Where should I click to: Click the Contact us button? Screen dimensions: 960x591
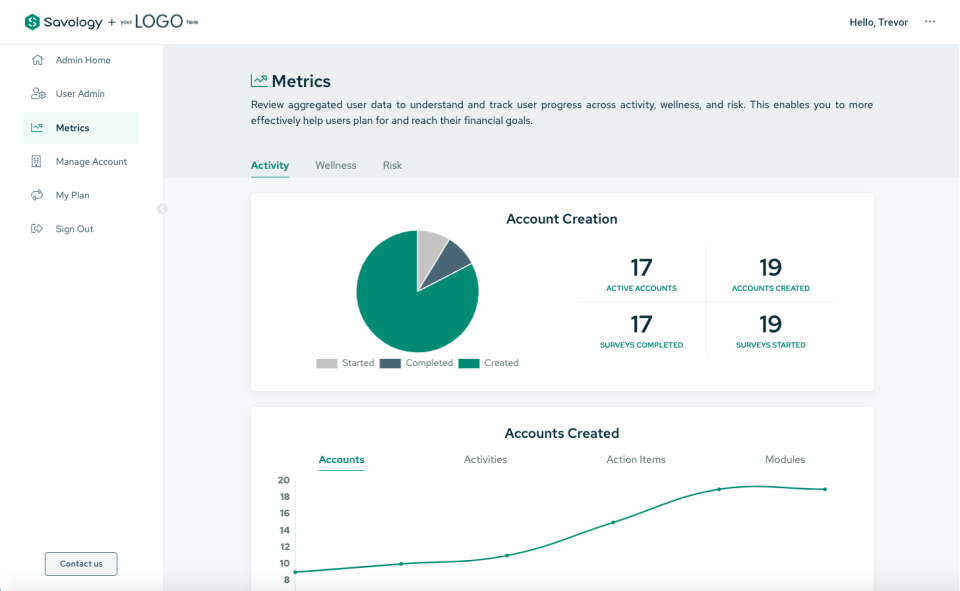click(x=80, y=563)
